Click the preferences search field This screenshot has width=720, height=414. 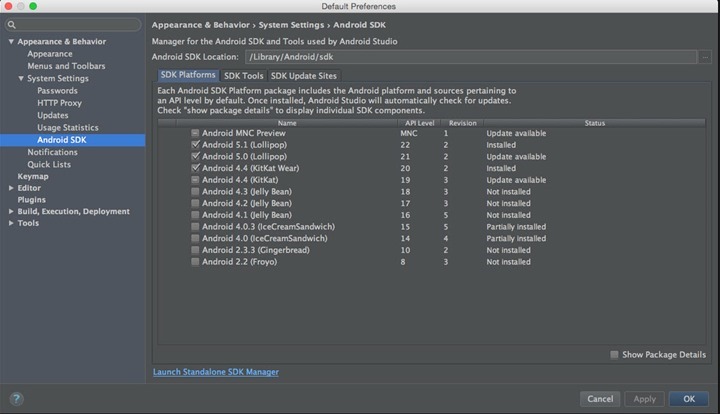(73, 25)
